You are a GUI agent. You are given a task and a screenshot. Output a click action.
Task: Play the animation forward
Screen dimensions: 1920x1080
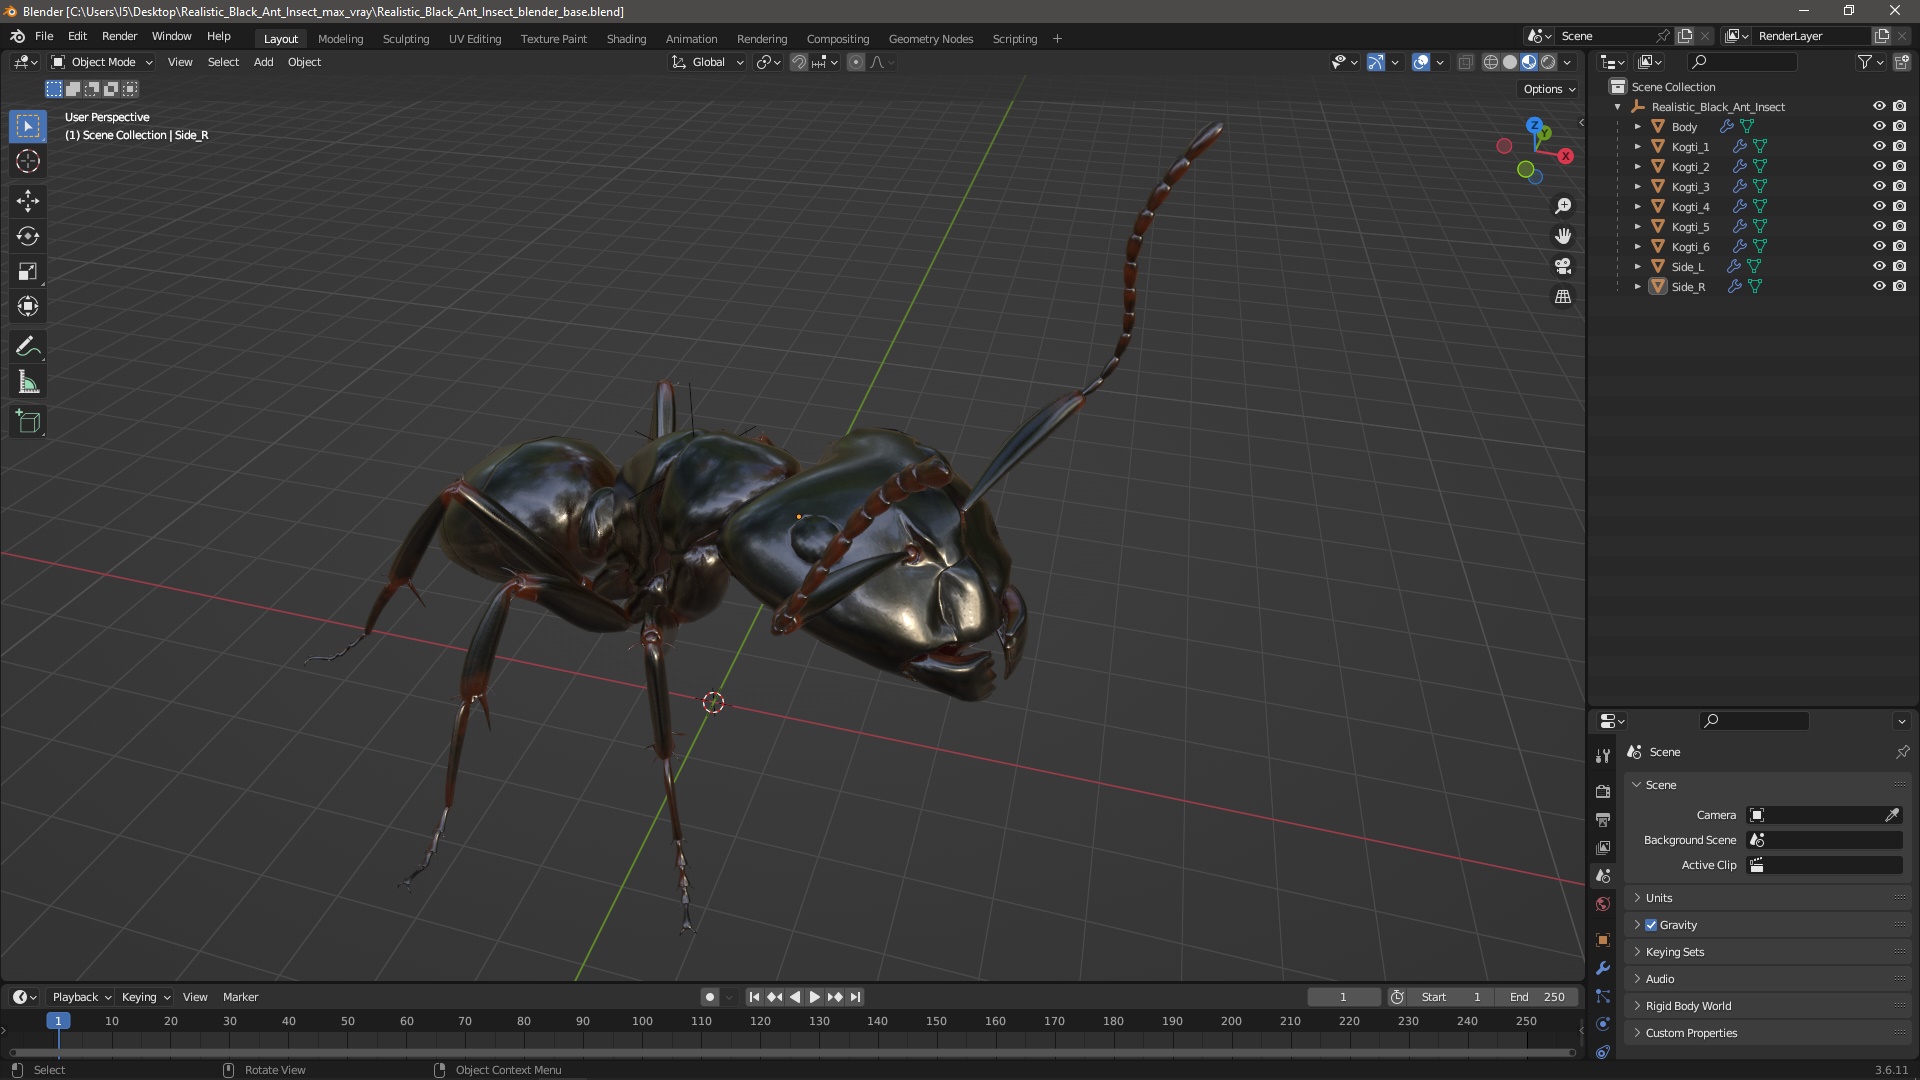tap(815, 997)
